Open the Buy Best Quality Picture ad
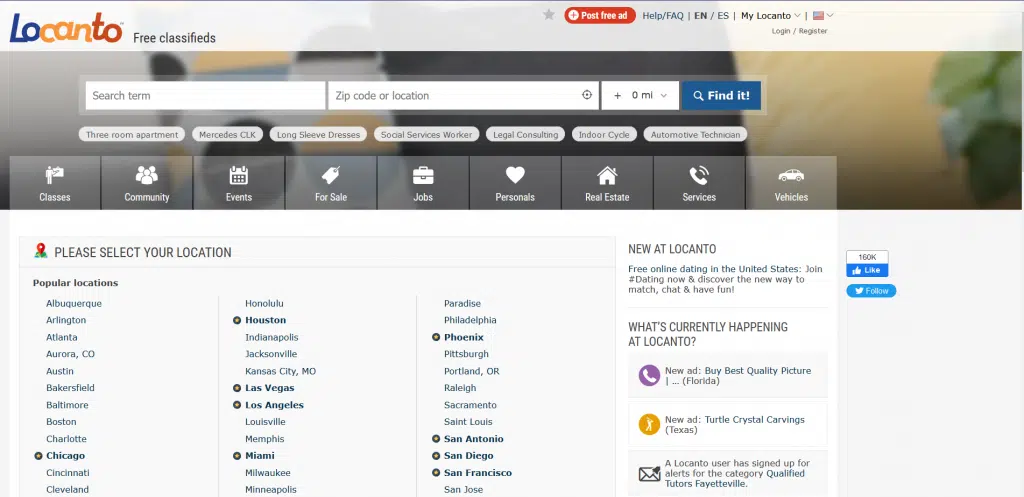1024x497 pixels. (x=738, y=376)
